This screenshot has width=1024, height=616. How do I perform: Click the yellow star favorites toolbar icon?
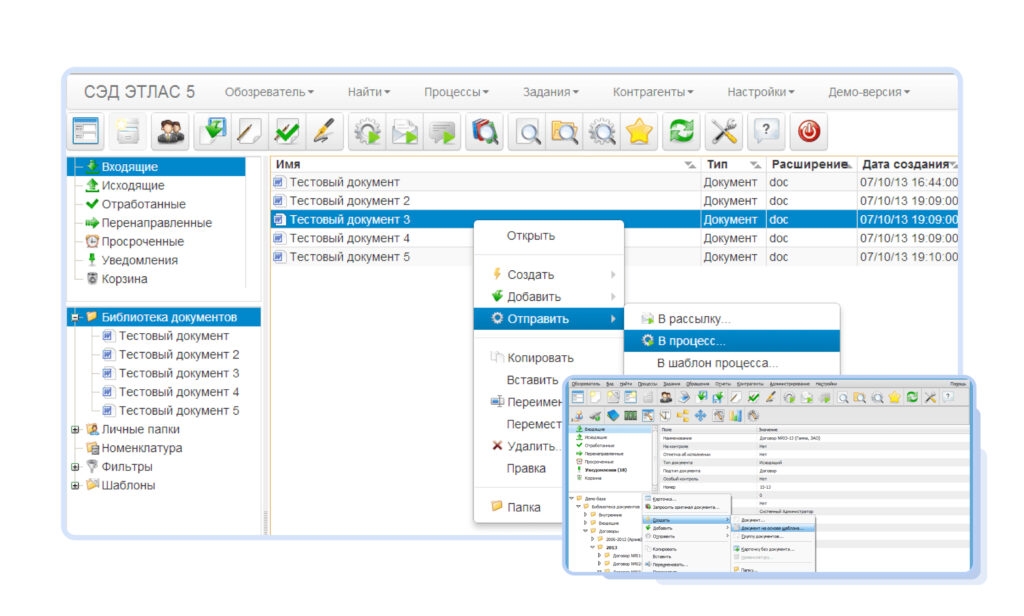point(639,131)
